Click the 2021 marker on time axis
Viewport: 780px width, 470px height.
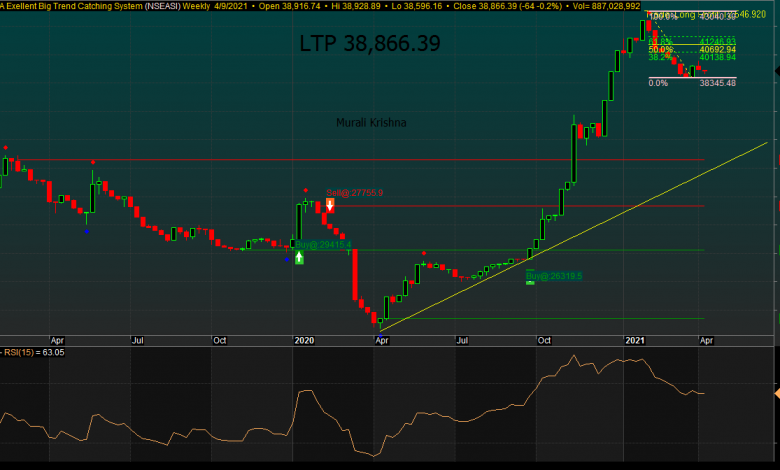635,340
